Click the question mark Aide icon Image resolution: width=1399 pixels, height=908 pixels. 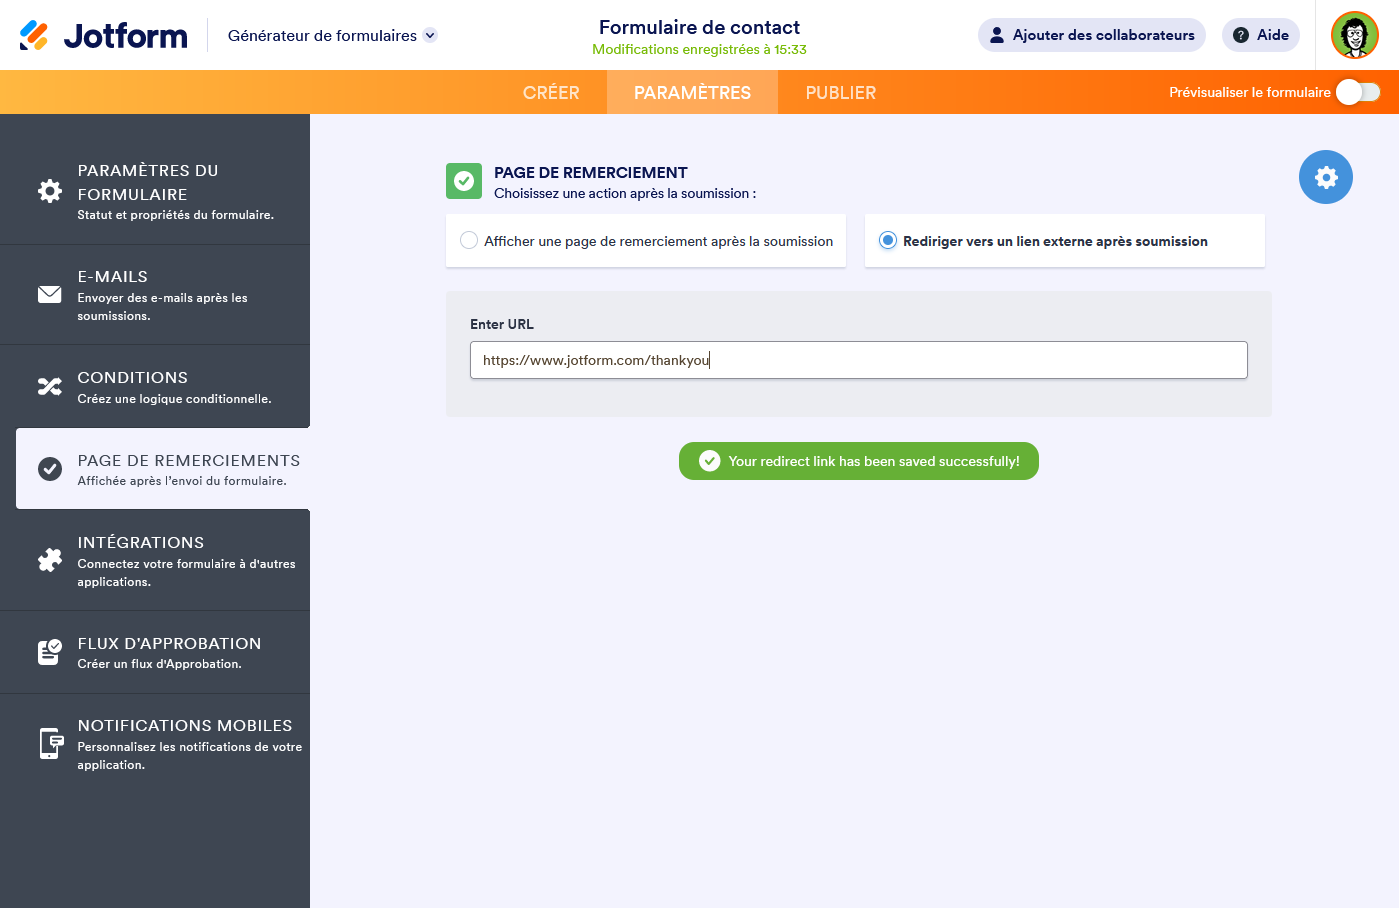click(x=1241, y=35)
